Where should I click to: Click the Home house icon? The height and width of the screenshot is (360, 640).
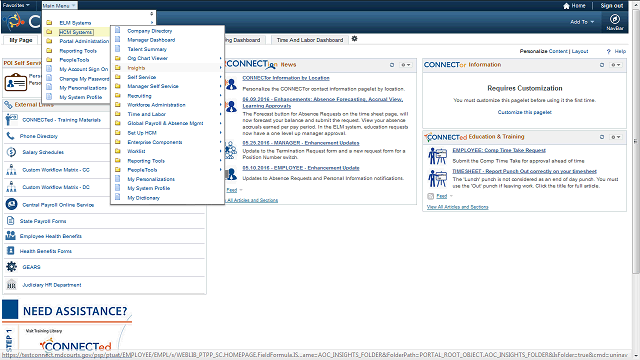click(x=566, y=6)
